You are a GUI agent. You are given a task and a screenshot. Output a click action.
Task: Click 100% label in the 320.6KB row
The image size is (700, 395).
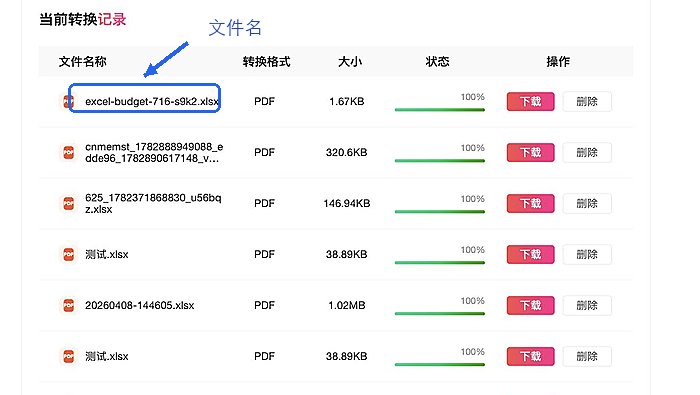(473, 148)
